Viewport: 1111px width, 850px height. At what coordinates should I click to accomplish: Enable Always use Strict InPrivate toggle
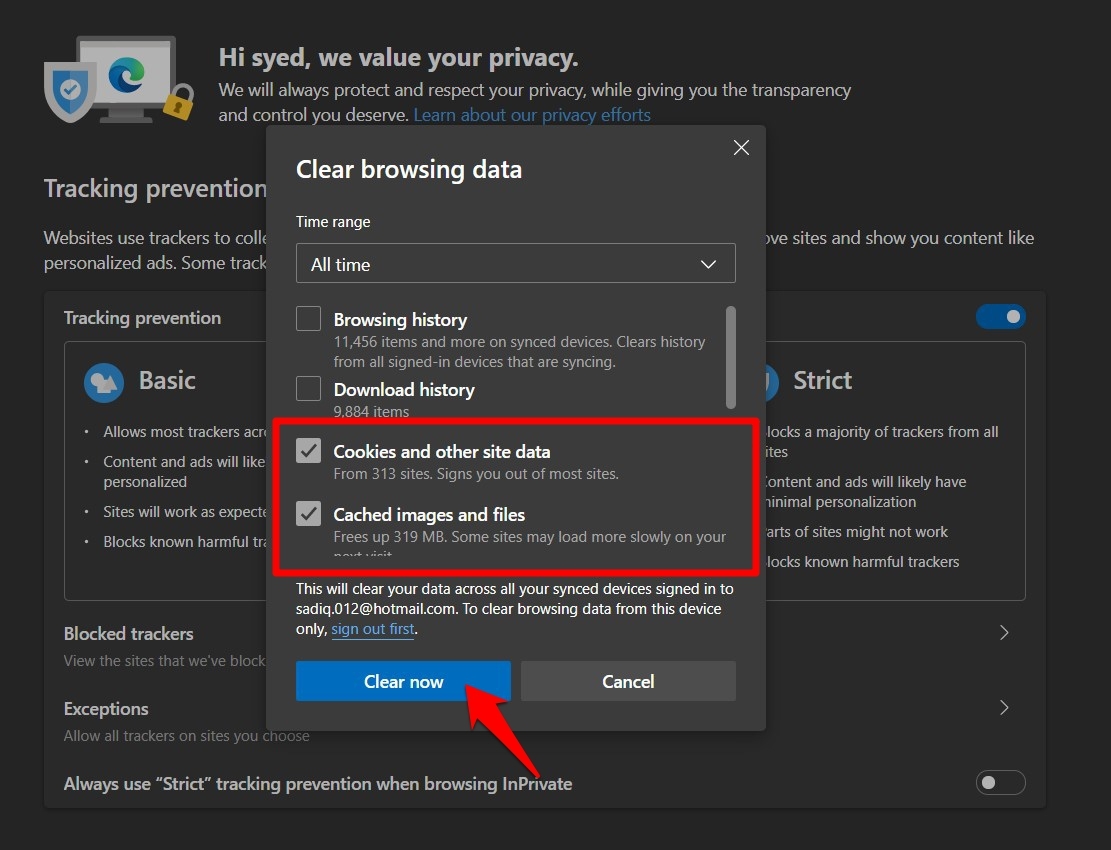[x=1000, y=783]
